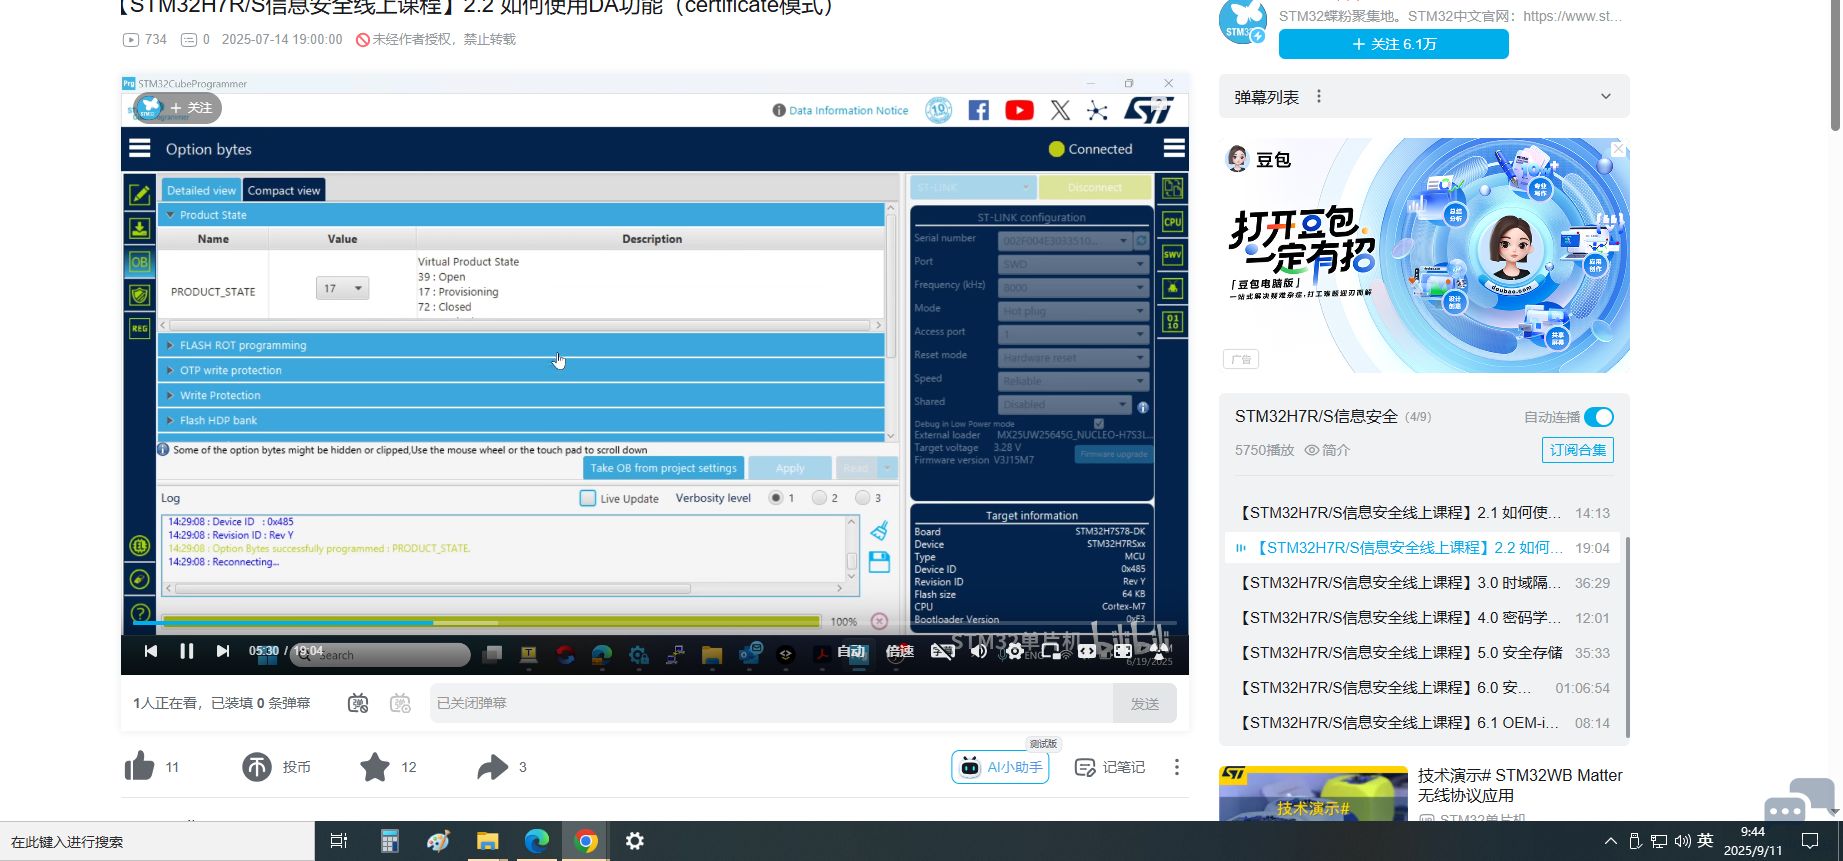Open the PRODUCT_STATE value dropdown
The image size is (1843, 861).
pos(342,288)
